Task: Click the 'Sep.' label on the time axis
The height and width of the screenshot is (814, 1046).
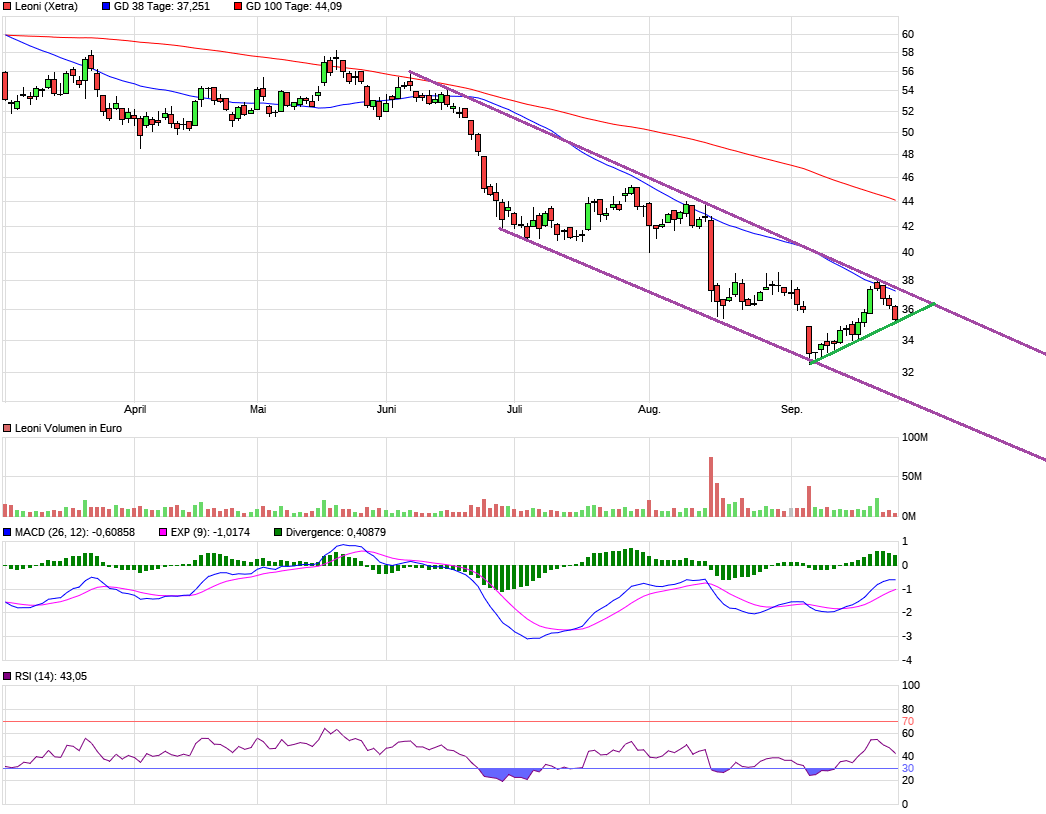Action: (791, 409)
